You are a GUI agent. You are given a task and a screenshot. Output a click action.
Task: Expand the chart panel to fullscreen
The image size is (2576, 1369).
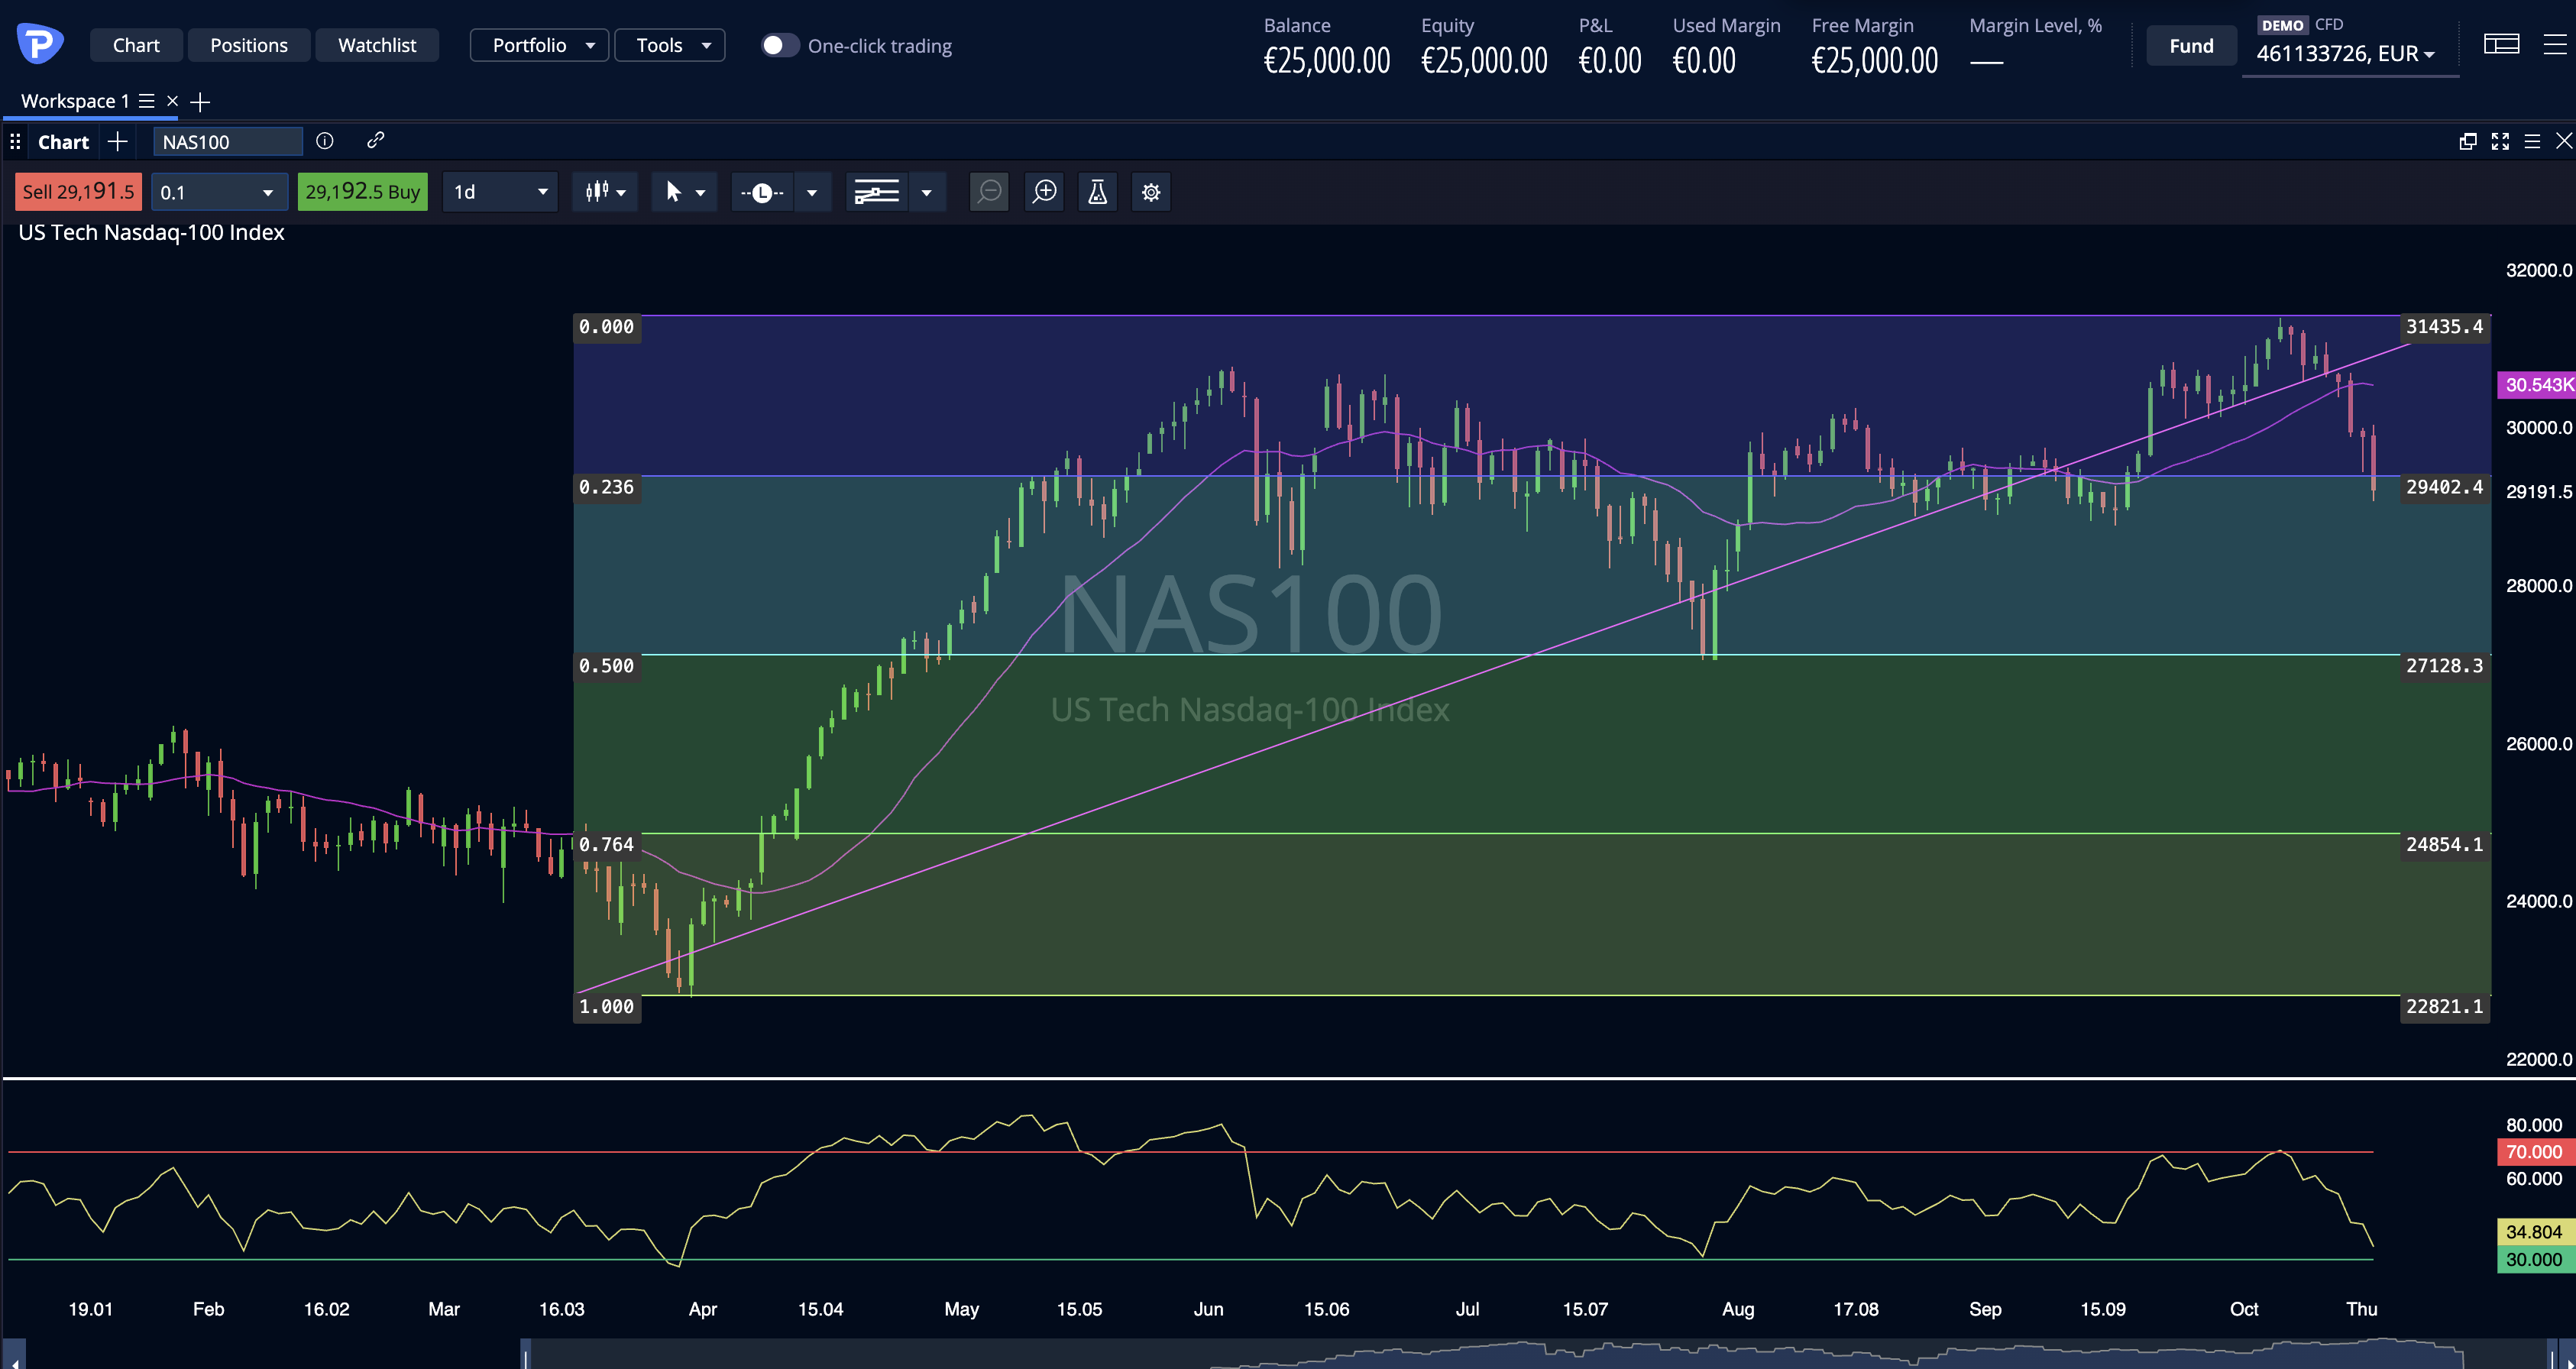coord(2500,142)
